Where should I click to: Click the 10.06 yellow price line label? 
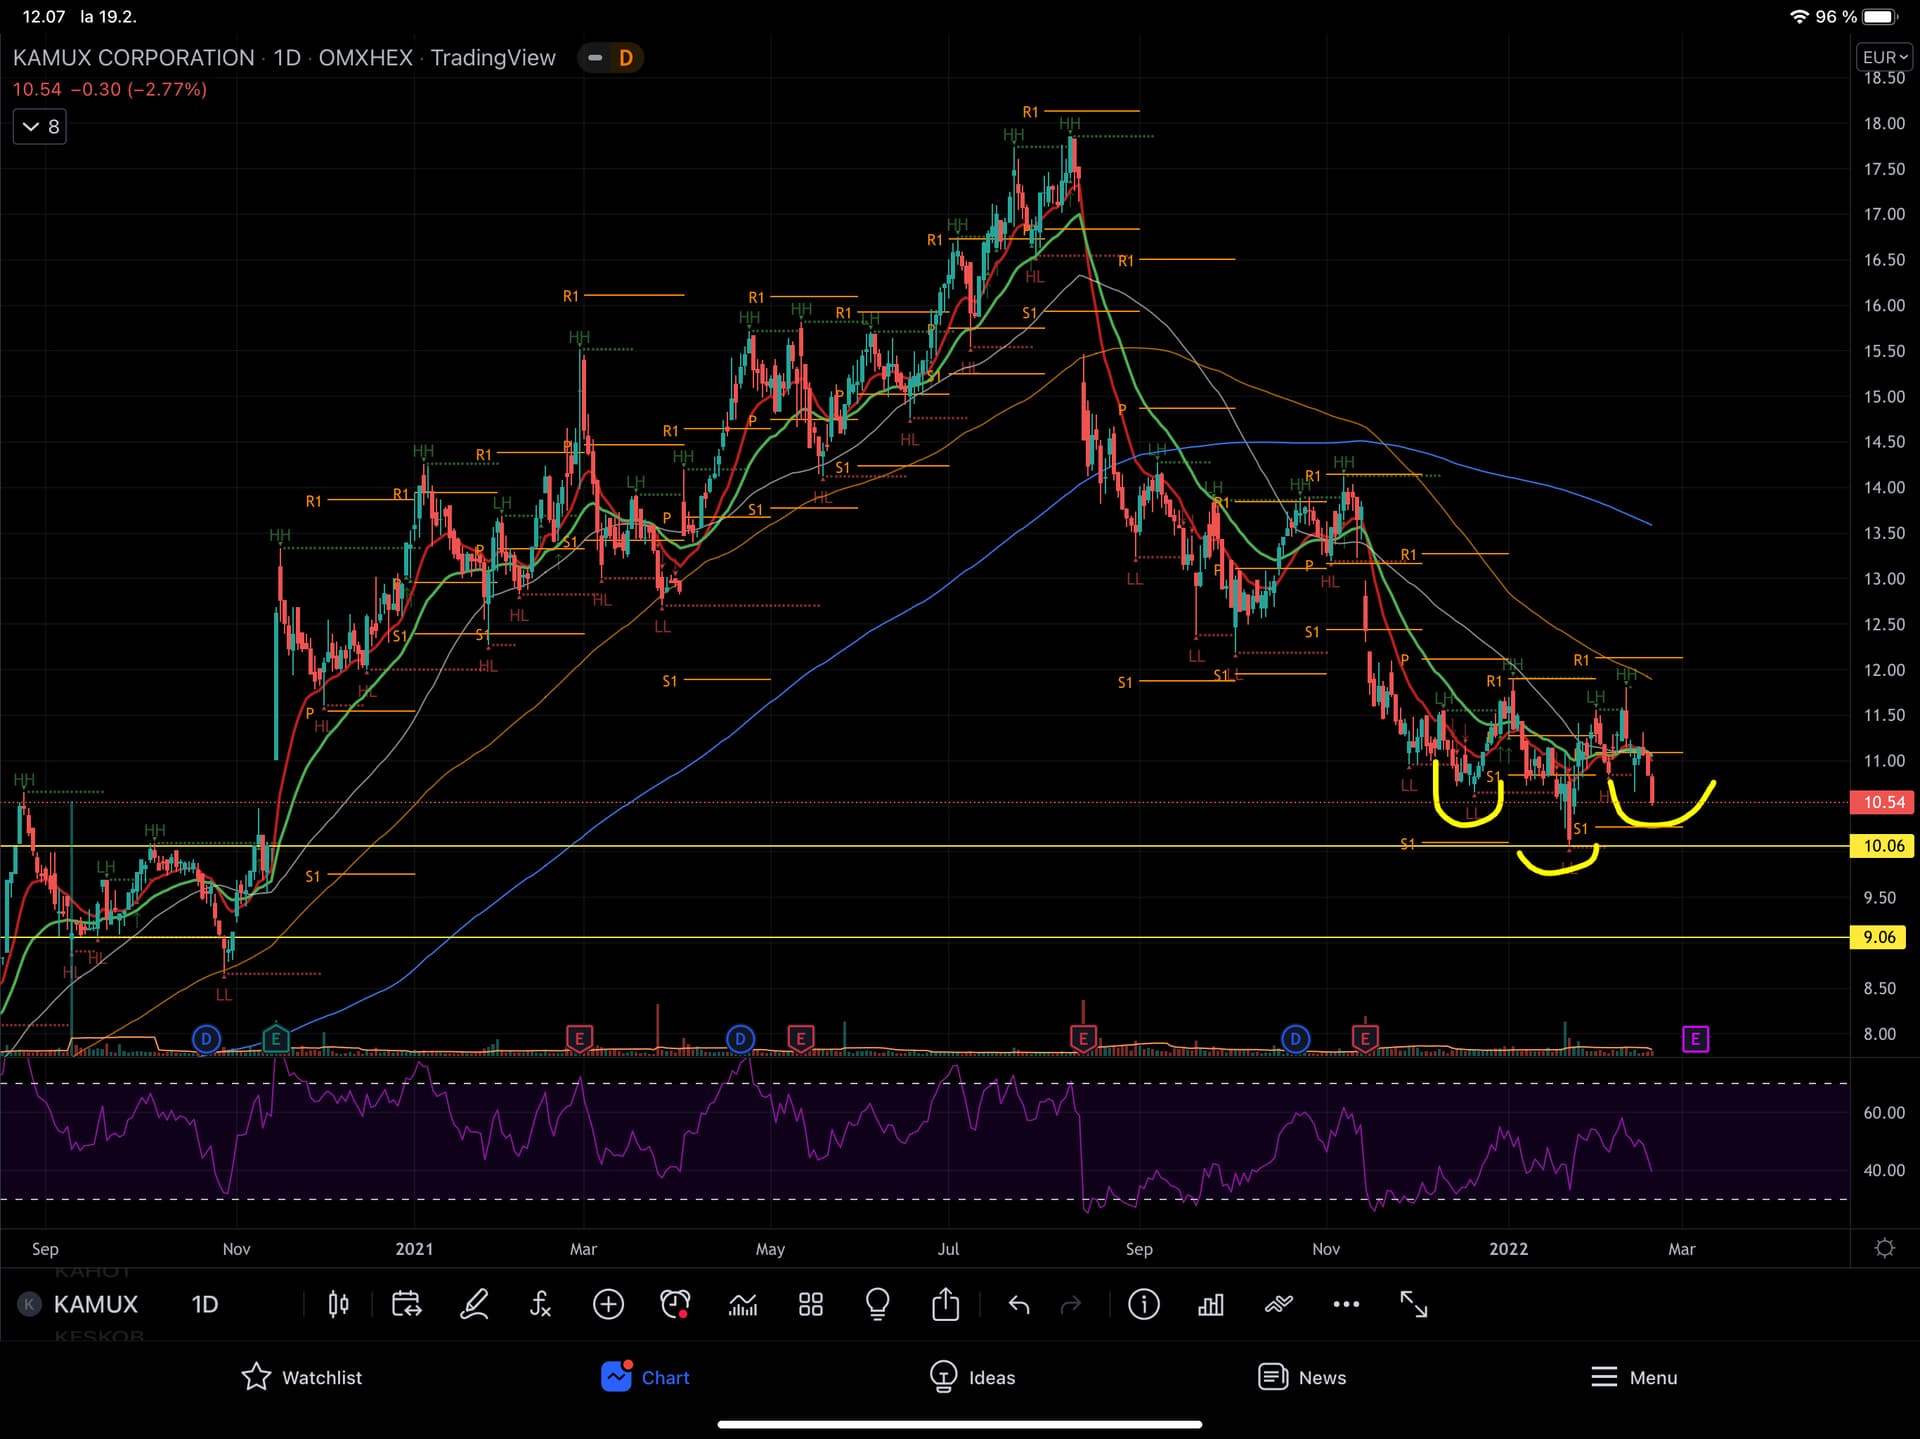coord(1883,846)
